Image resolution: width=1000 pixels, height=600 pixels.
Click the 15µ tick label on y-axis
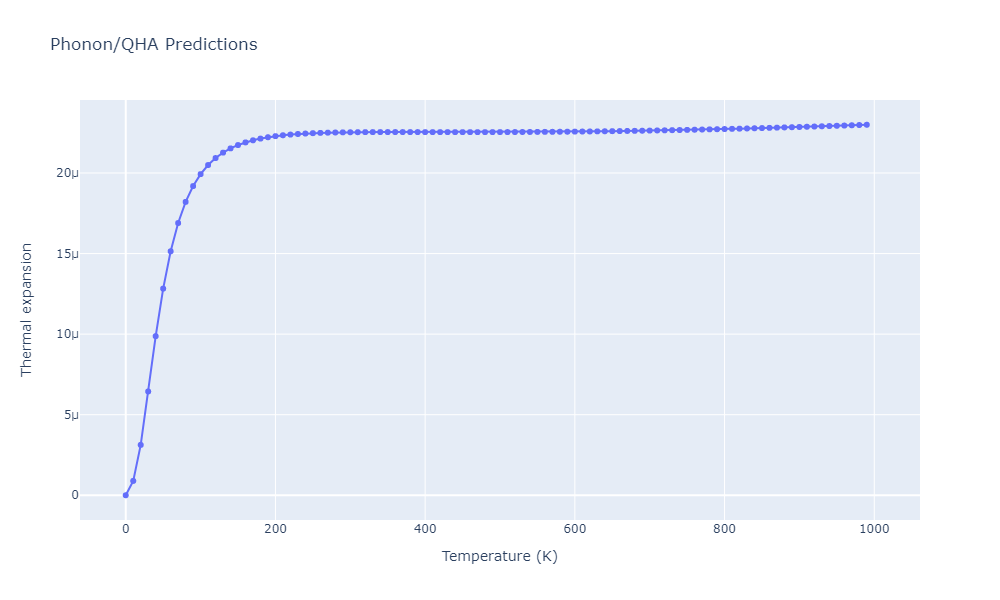pos(68,254)
